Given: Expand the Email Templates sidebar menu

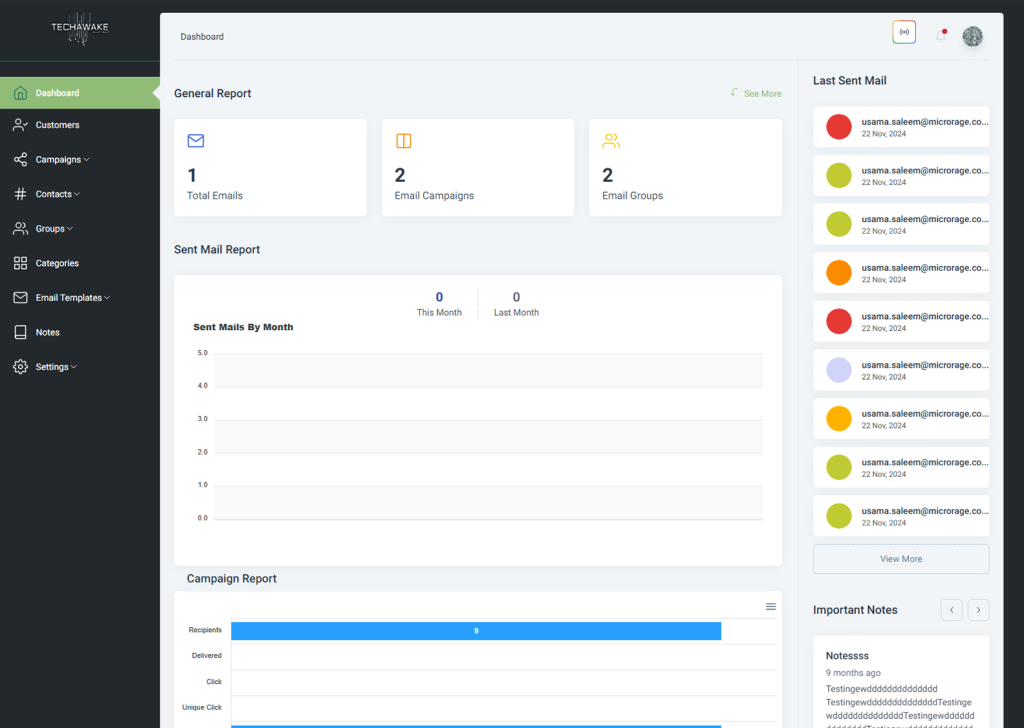Looking at the screenshot, I should [72, 298].
